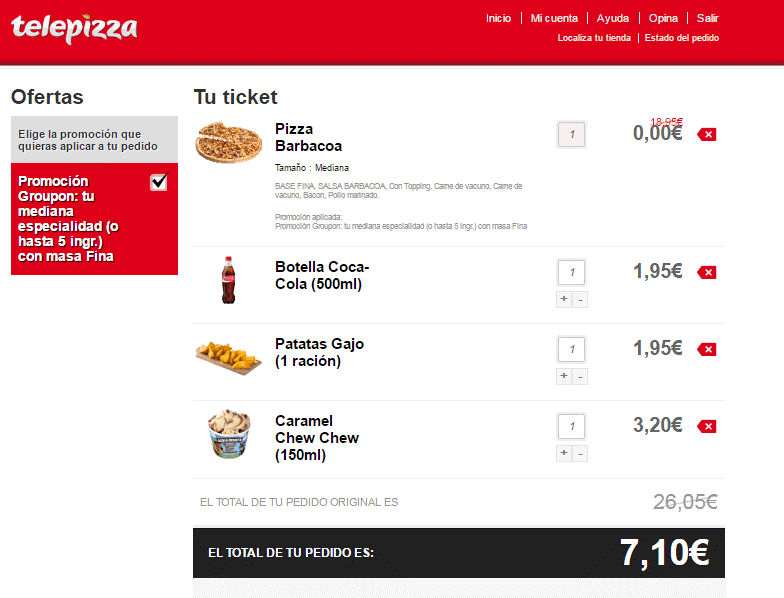Delete Botella Coca-Cola item with red X

tap(706, 272)
